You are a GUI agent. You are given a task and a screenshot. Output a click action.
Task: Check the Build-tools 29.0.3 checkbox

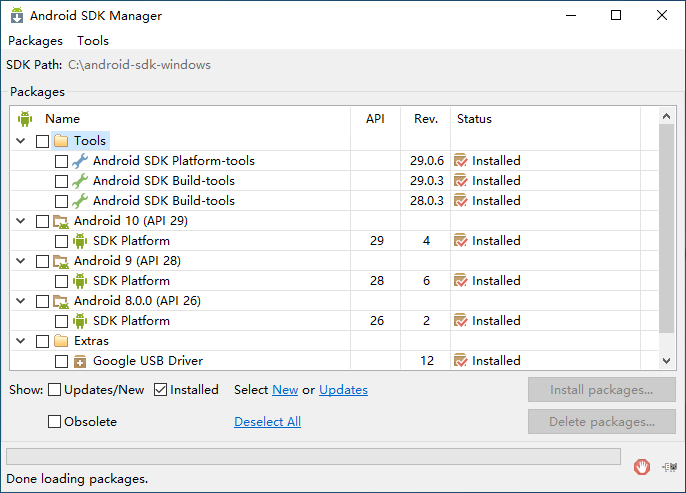click(x=61, y=182)
